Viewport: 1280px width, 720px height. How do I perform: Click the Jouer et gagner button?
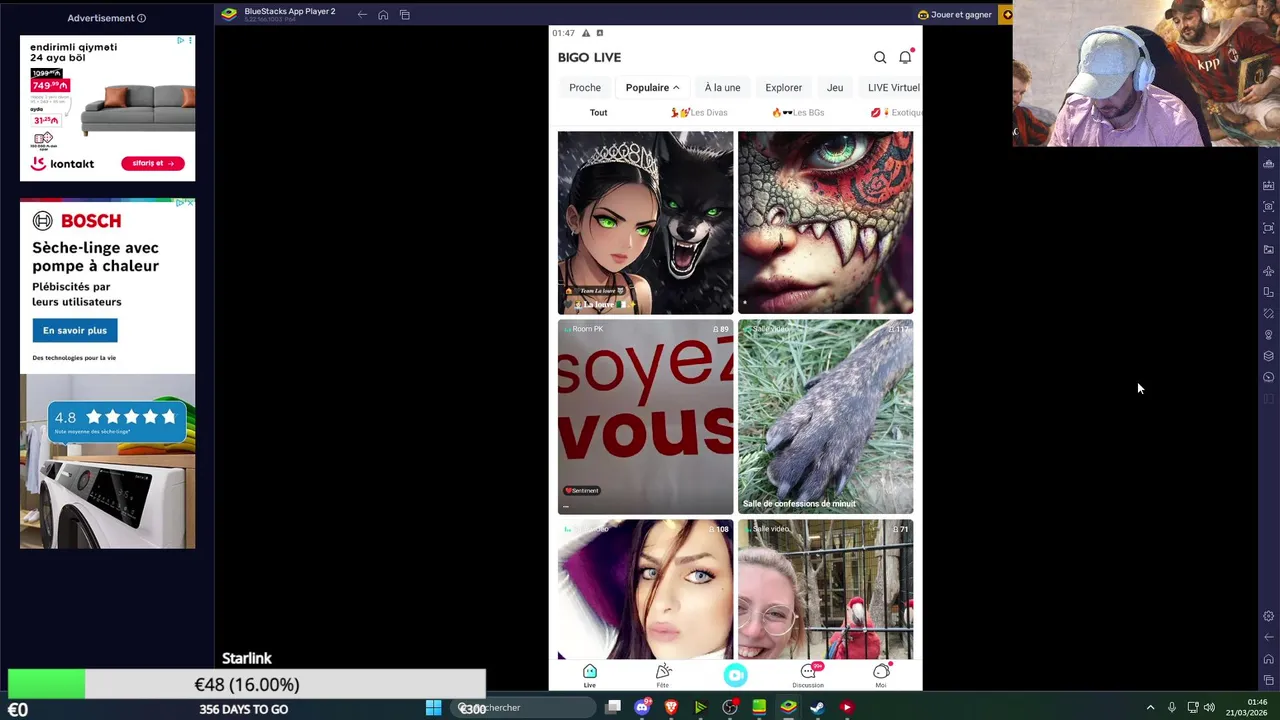pos(955,14)
